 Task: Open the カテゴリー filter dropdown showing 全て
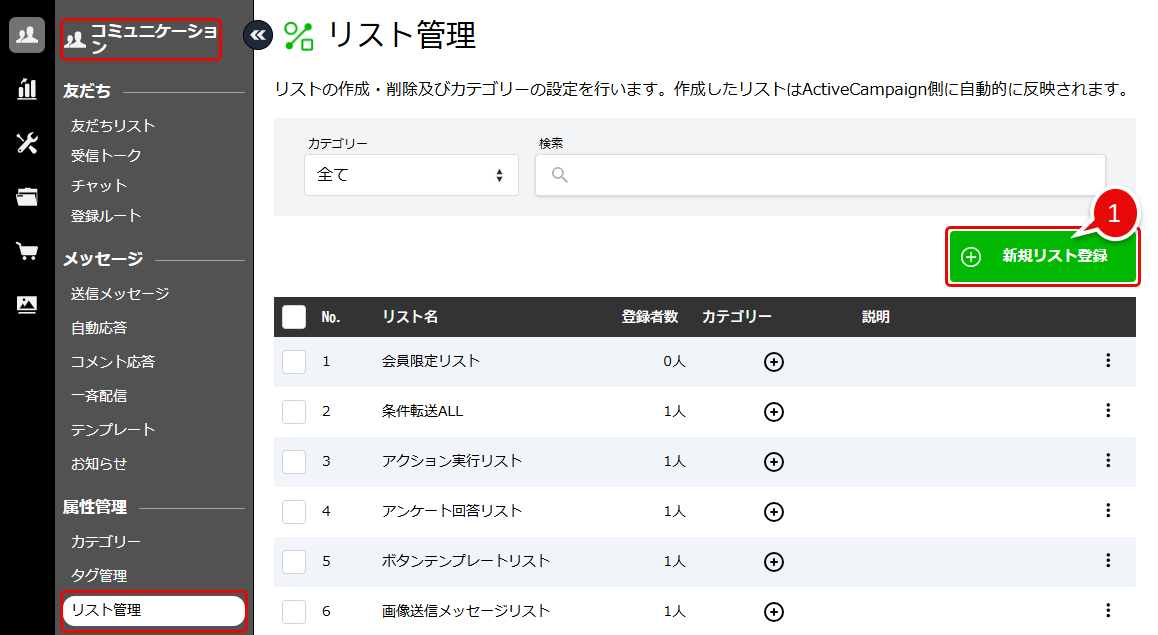(411, 175)
